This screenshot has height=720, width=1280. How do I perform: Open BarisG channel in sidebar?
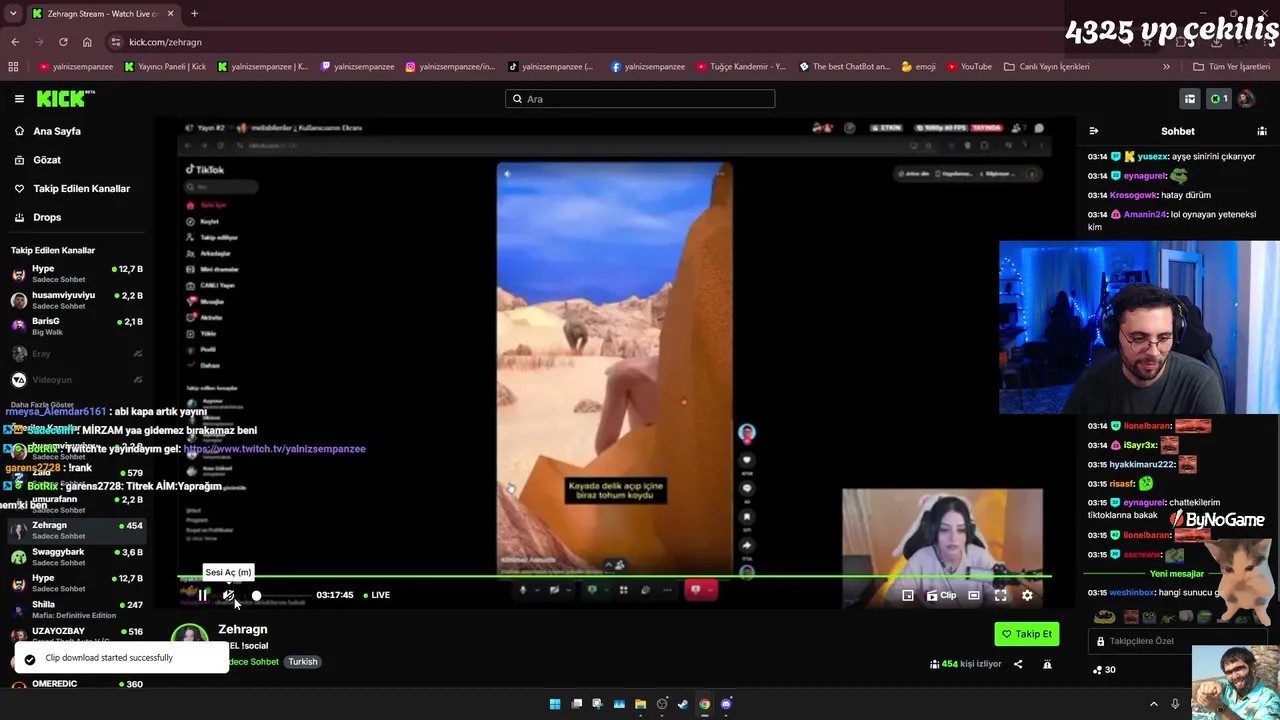click(x=77, y=326)
